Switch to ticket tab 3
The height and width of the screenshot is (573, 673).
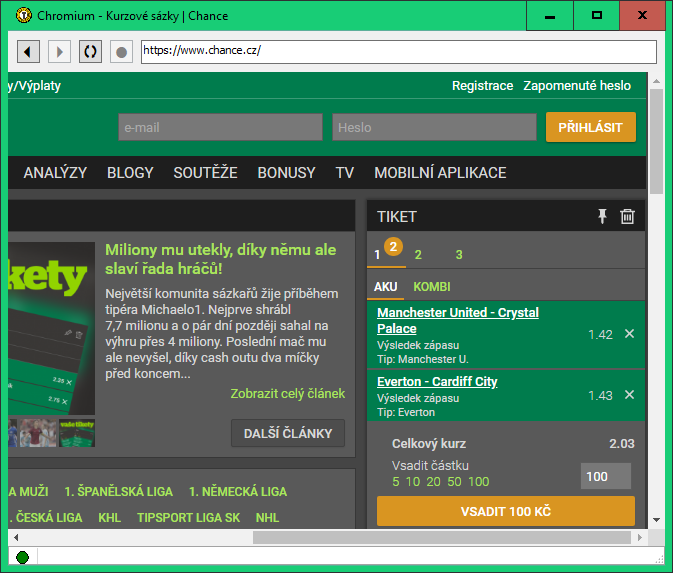(459, 255)
